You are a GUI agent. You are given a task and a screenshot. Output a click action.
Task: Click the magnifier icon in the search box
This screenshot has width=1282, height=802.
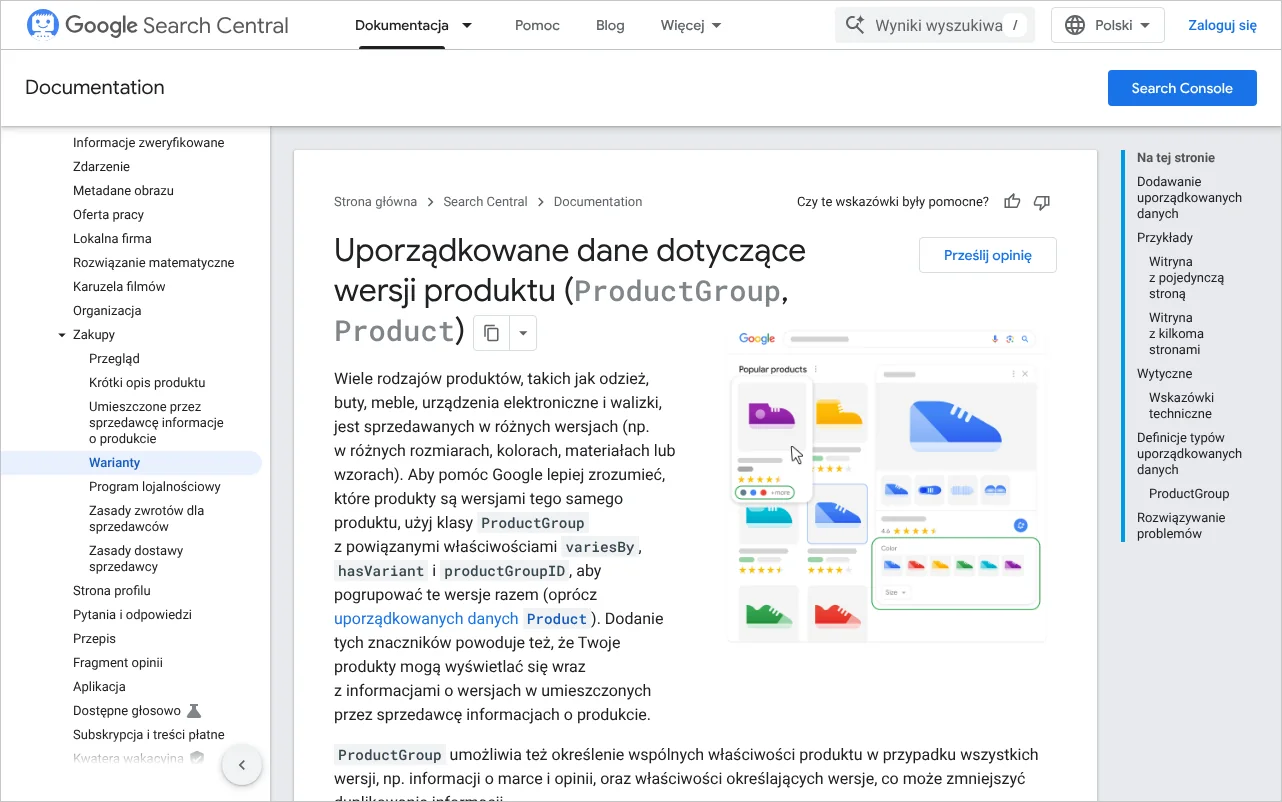click(854, 25)
